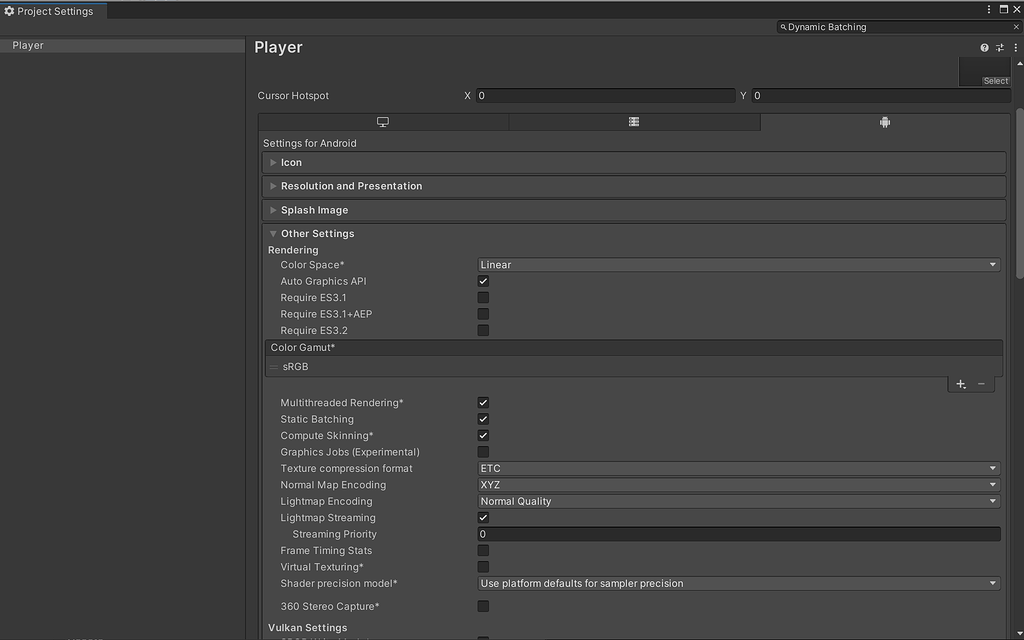Open the Color Space dropdown
Screen dimensions: 1024x640
point(737,264)
